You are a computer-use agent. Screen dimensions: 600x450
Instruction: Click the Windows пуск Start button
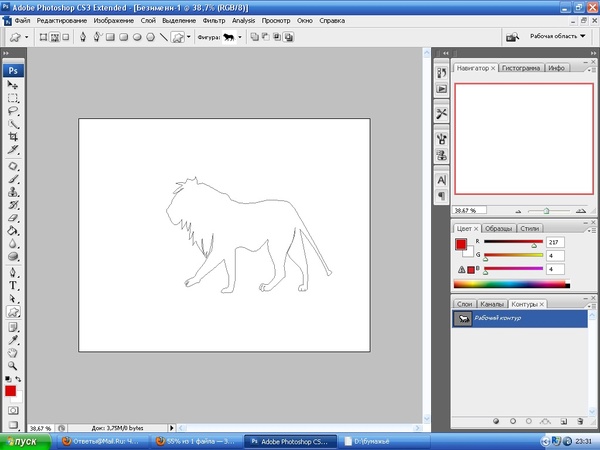pos(22,440)
